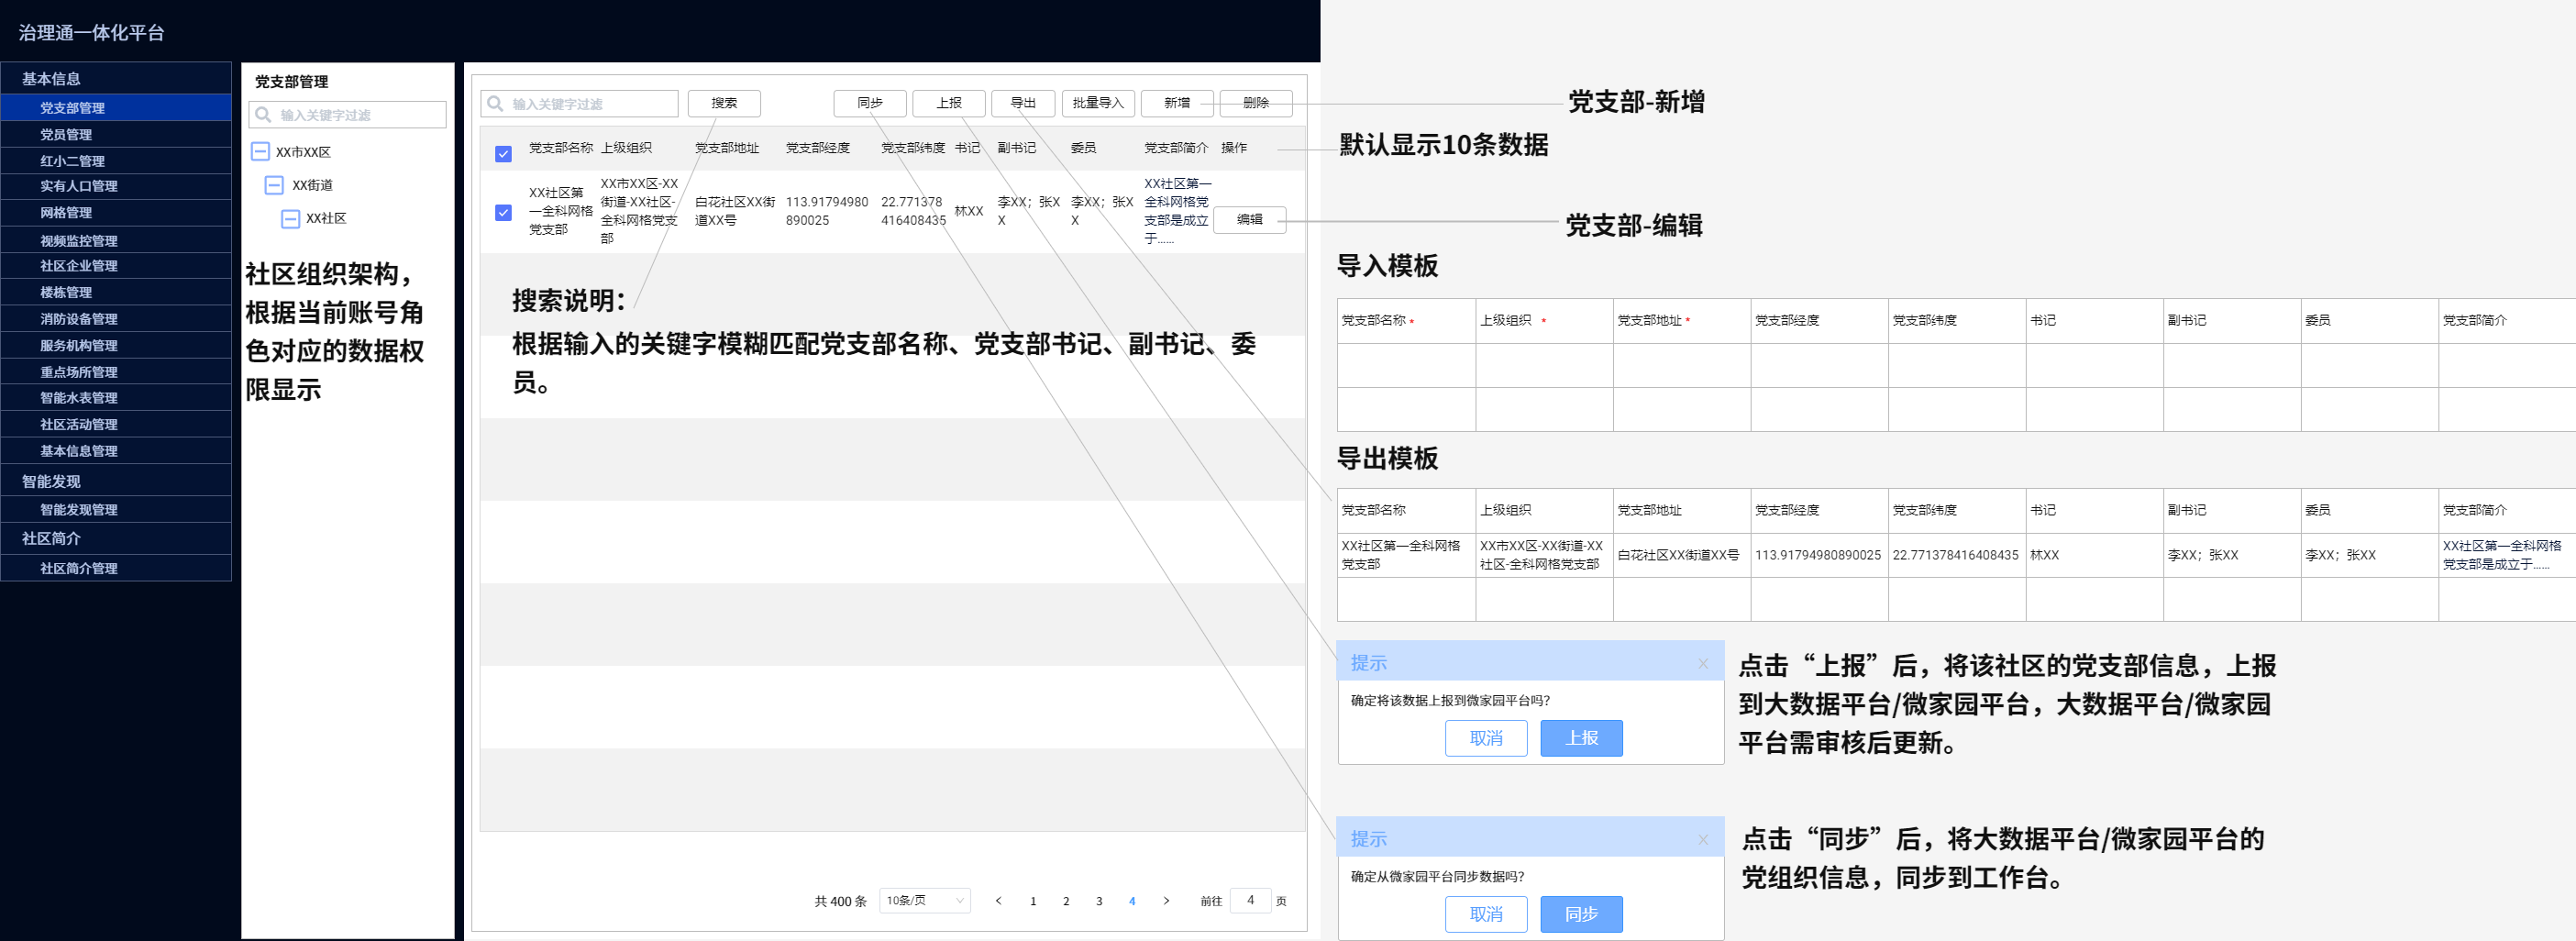
Task: Close the 上报 confirmation prompt with X
Action: pos(1703,664)
